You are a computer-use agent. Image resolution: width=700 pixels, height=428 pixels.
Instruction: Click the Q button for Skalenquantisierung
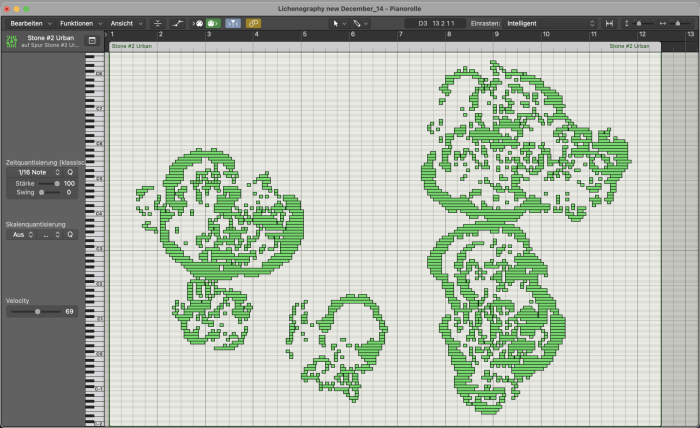click(70, 235)
